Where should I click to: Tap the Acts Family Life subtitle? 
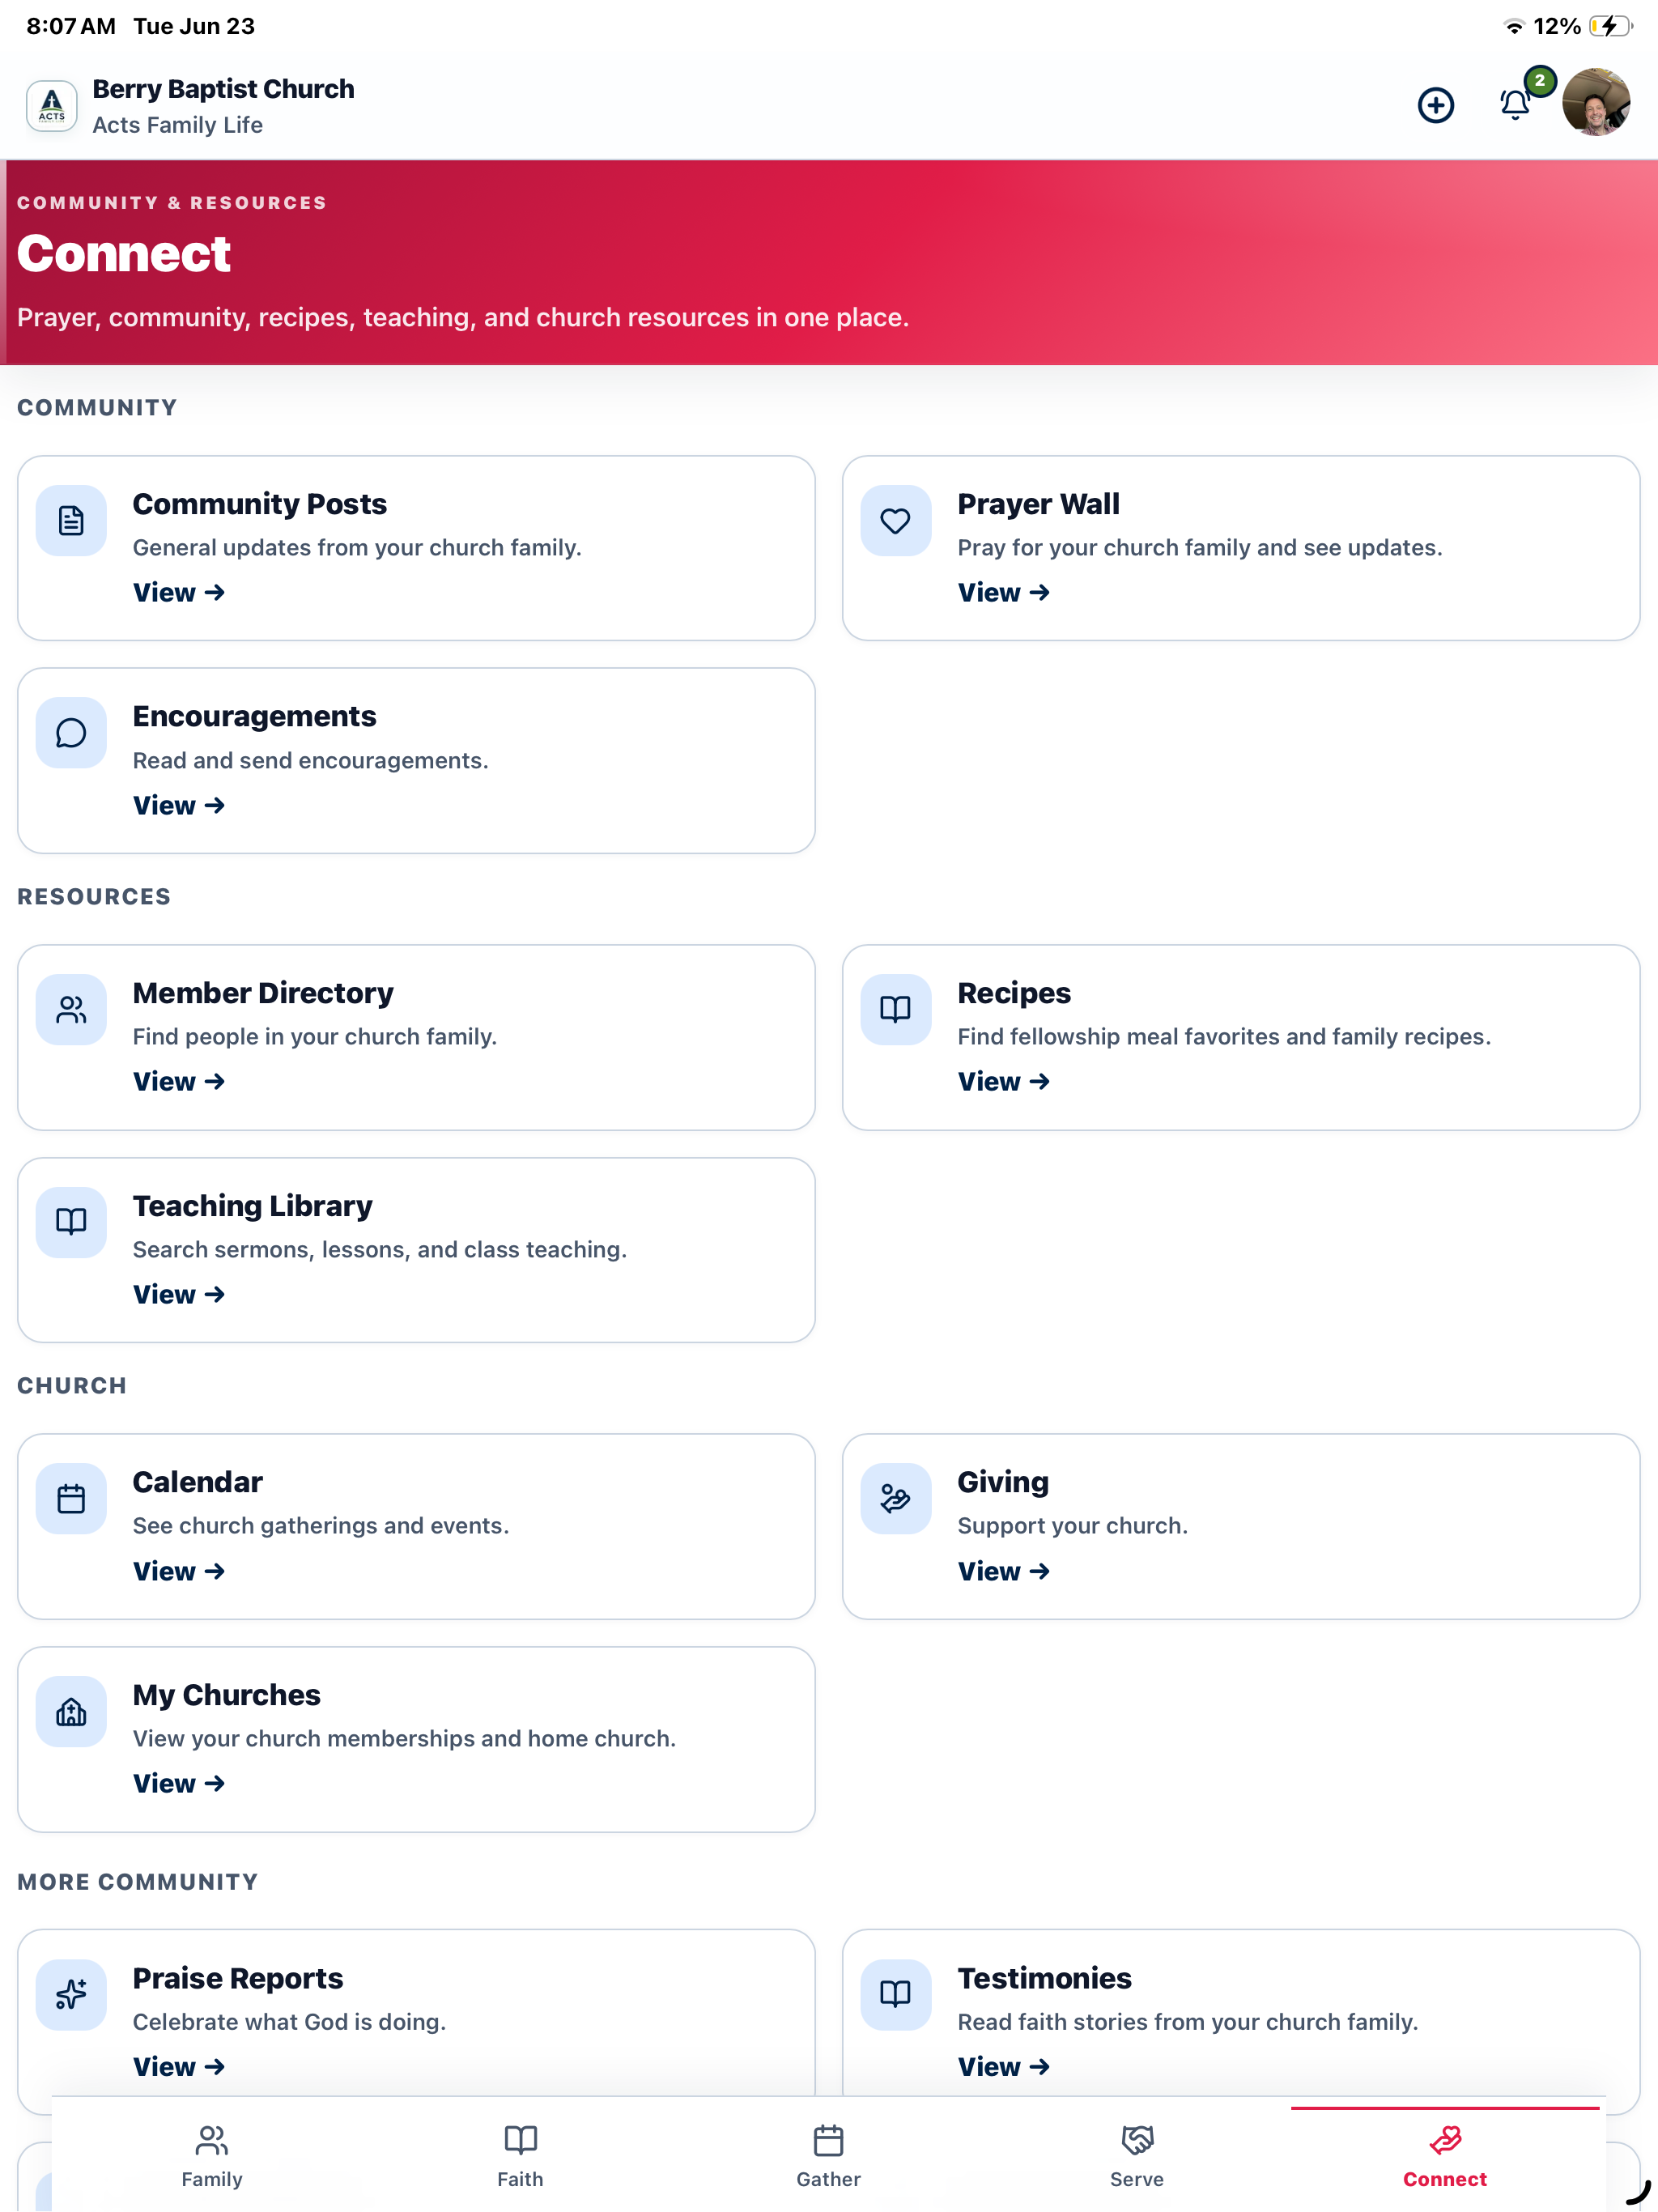(x=178, y=125)
